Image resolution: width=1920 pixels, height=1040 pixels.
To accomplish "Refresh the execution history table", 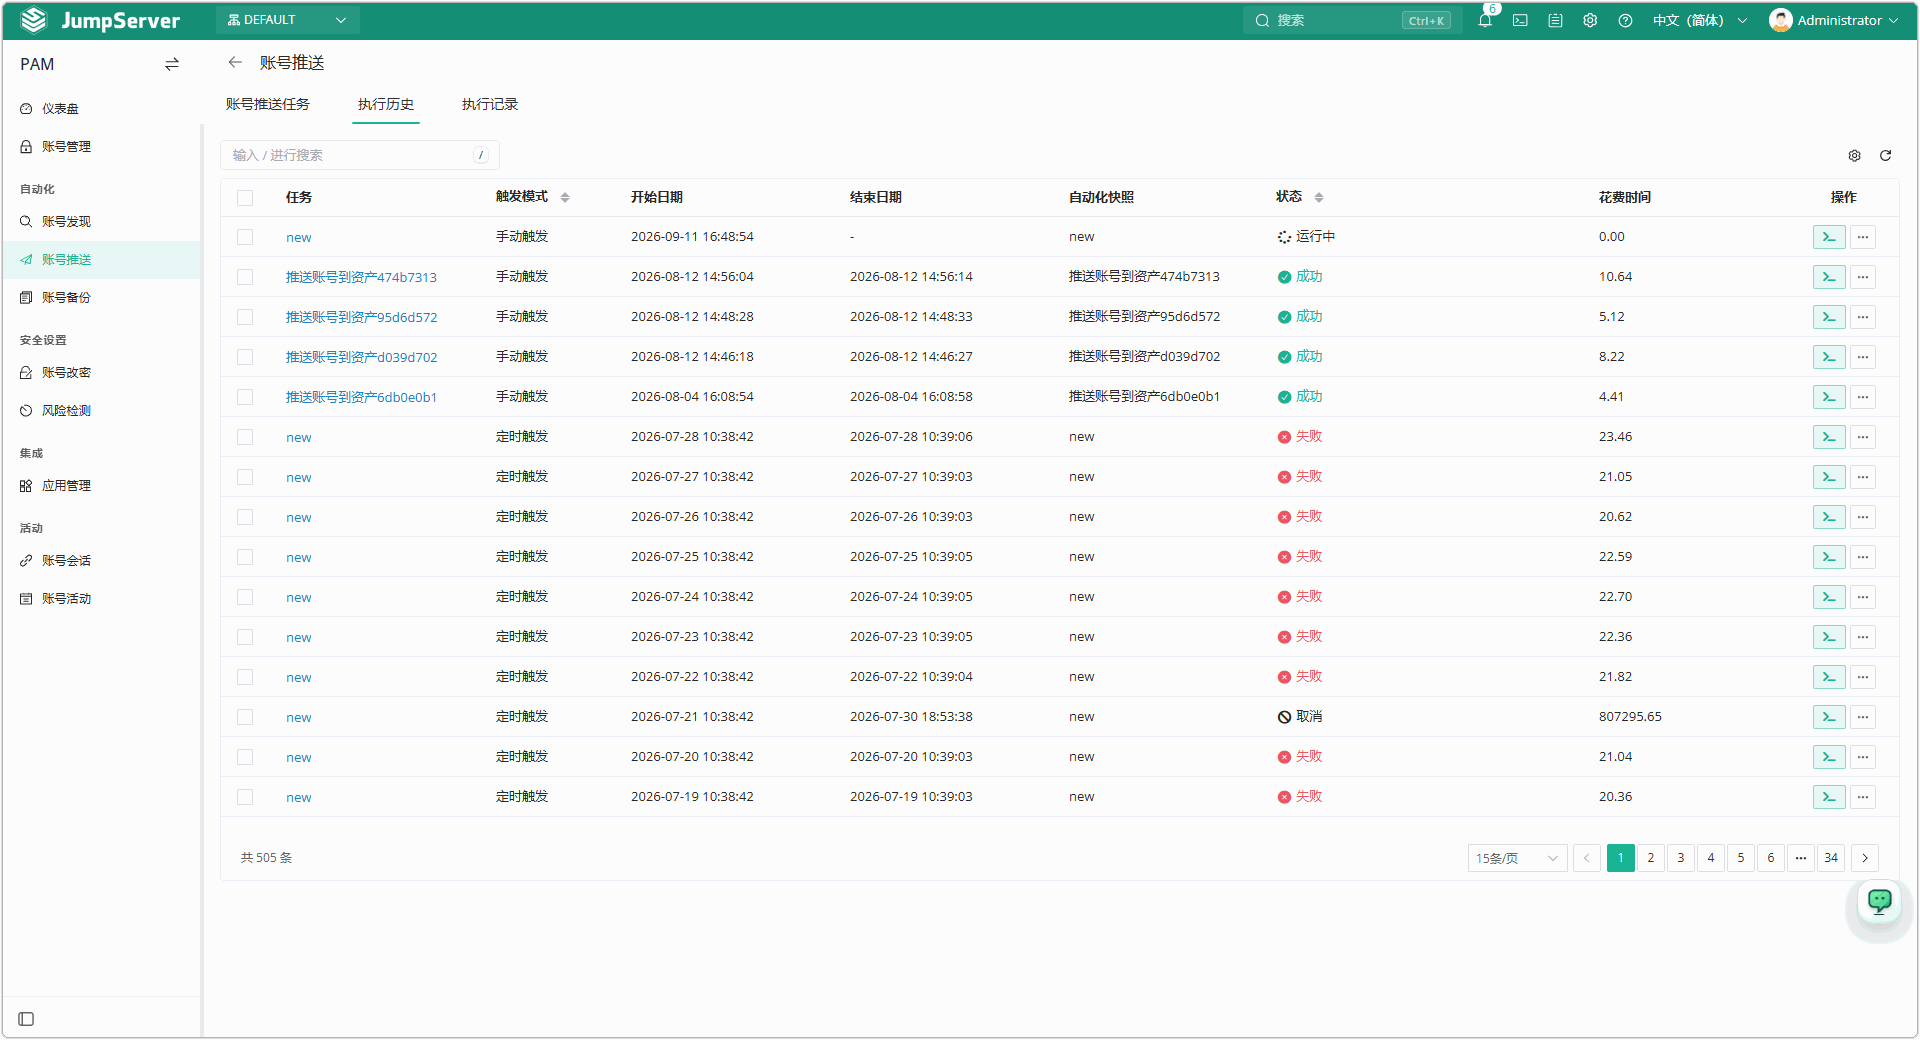I will click(x=1885, y=155).
